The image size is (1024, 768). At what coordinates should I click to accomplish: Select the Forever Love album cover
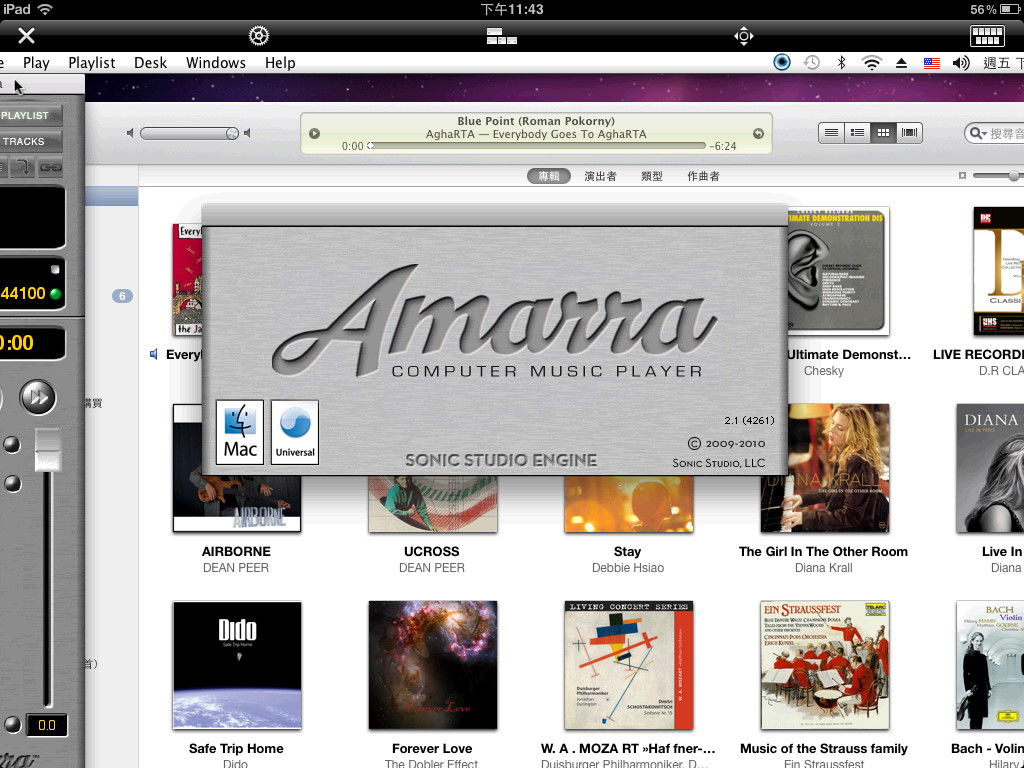(x=433, y=665)
